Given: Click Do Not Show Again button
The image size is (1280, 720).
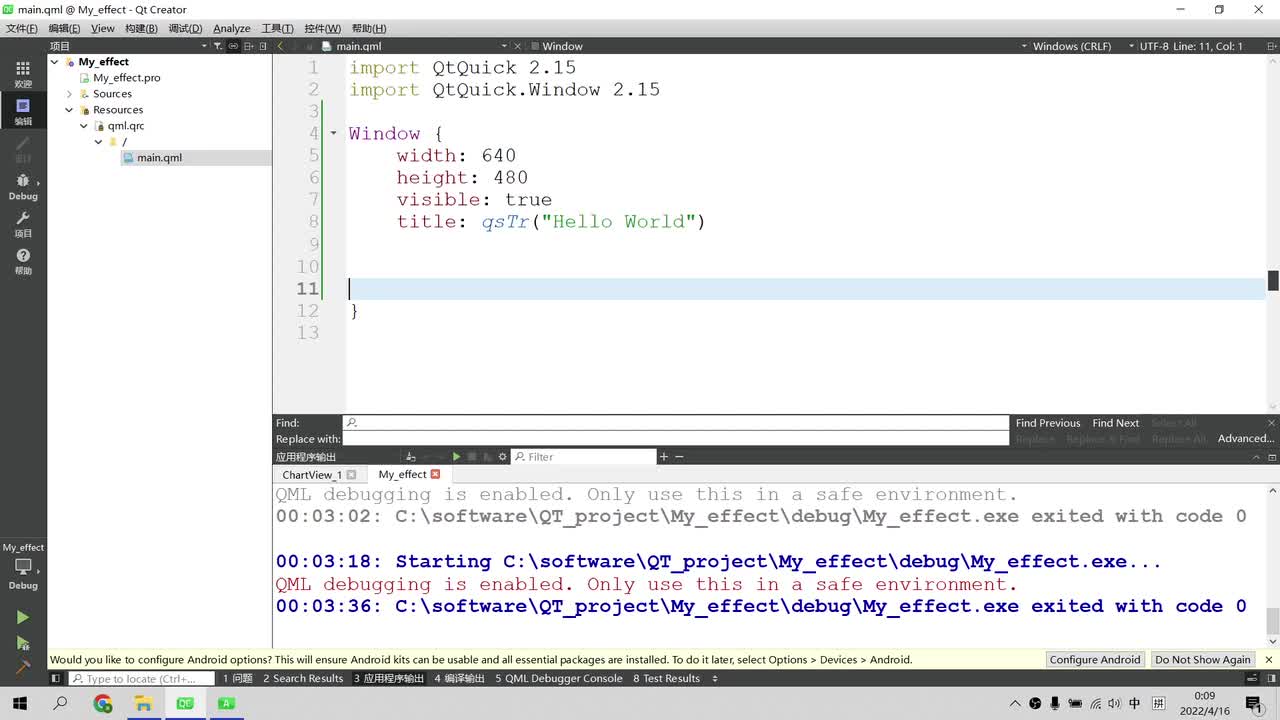Looking at the screenshot, I should tap(1203, 660).
